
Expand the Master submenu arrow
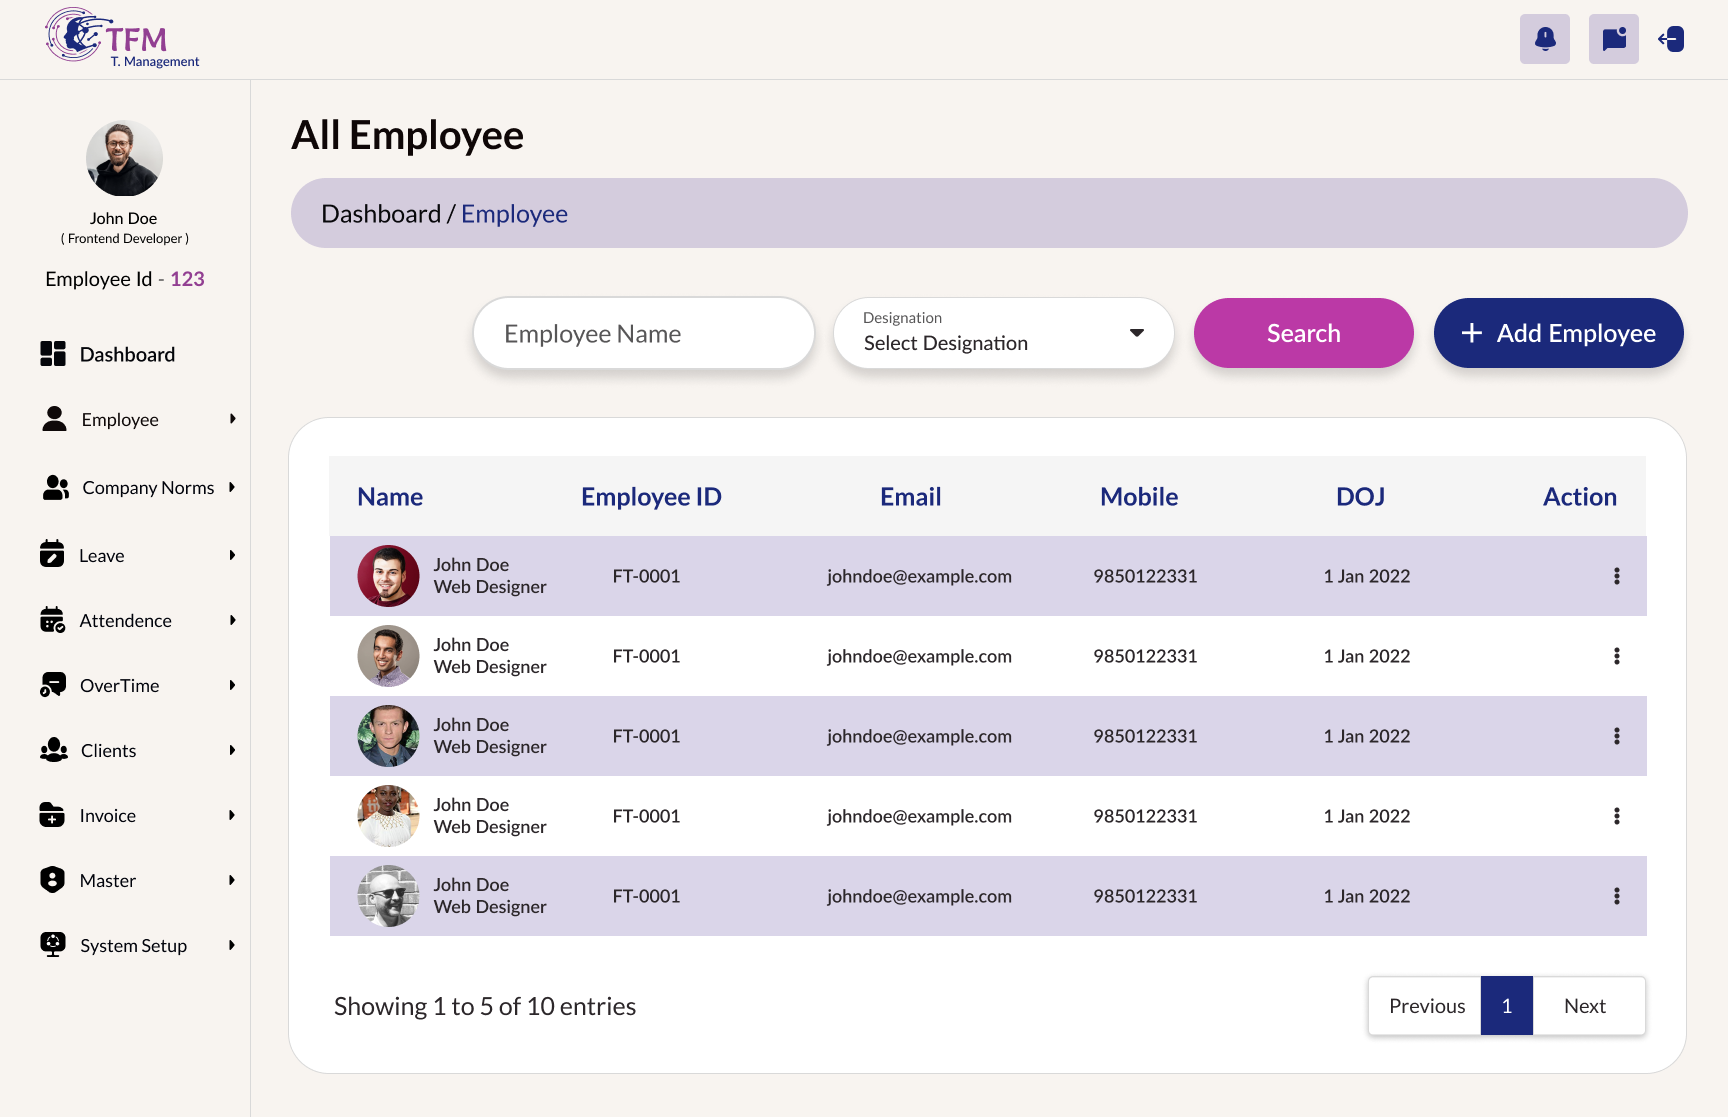pyautogui.click(x=232, y=880)
